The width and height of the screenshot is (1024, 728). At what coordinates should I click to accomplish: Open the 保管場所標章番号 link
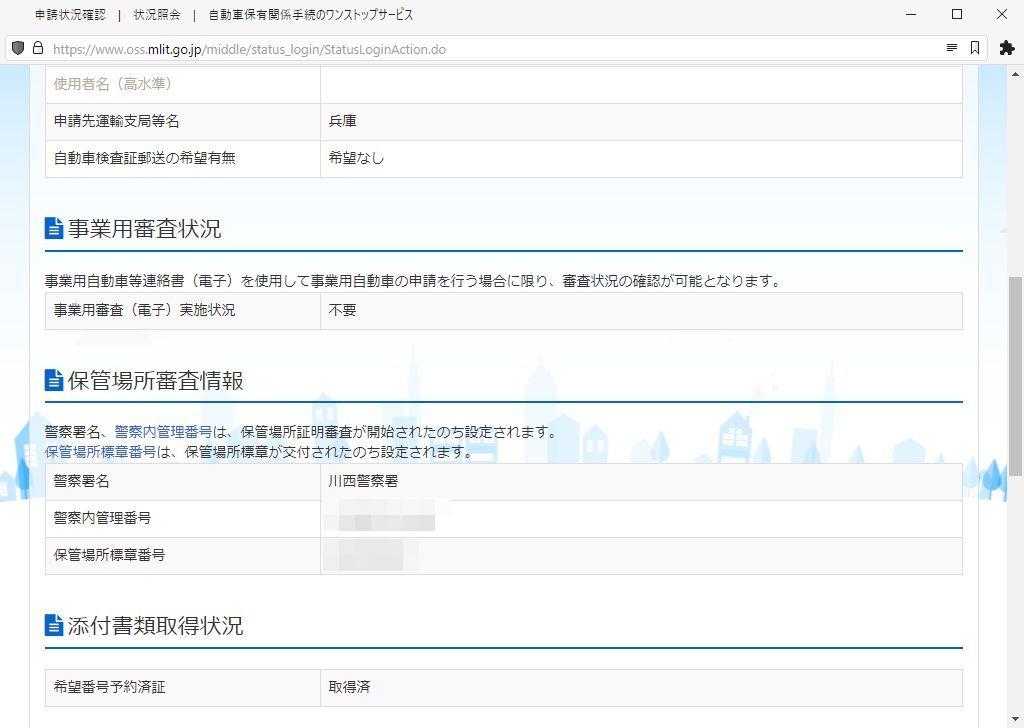coord(101,452)
